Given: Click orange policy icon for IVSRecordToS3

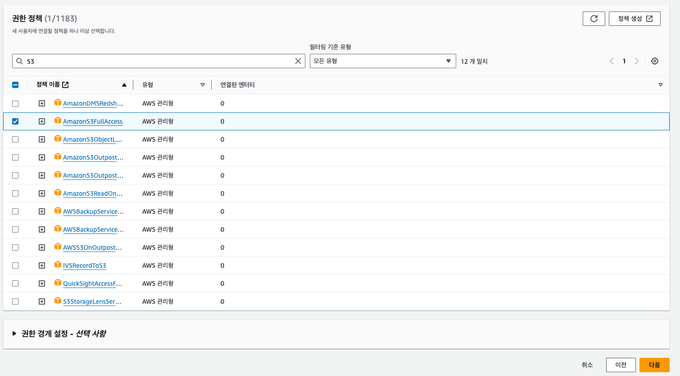Looking at the screenshot, I should point(57,265).
